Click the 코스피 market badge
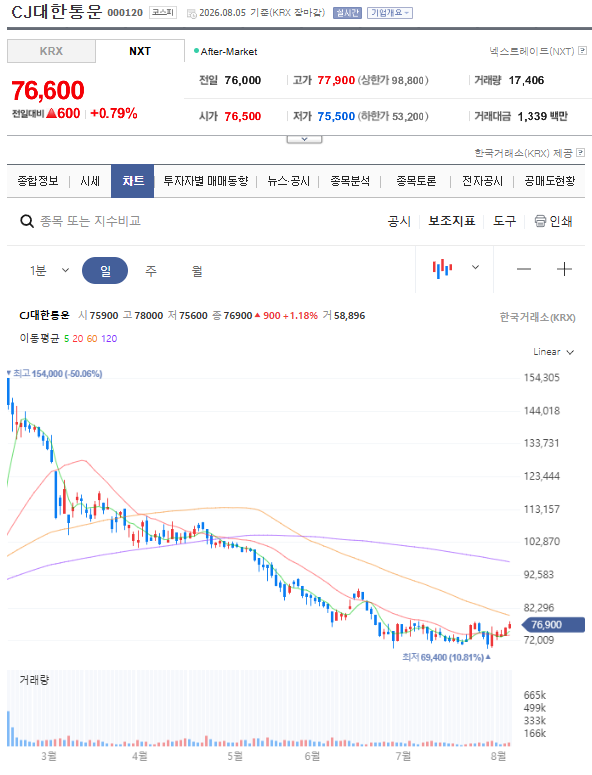592x775 pixels. pyautogui.click(x=163, y=12)
